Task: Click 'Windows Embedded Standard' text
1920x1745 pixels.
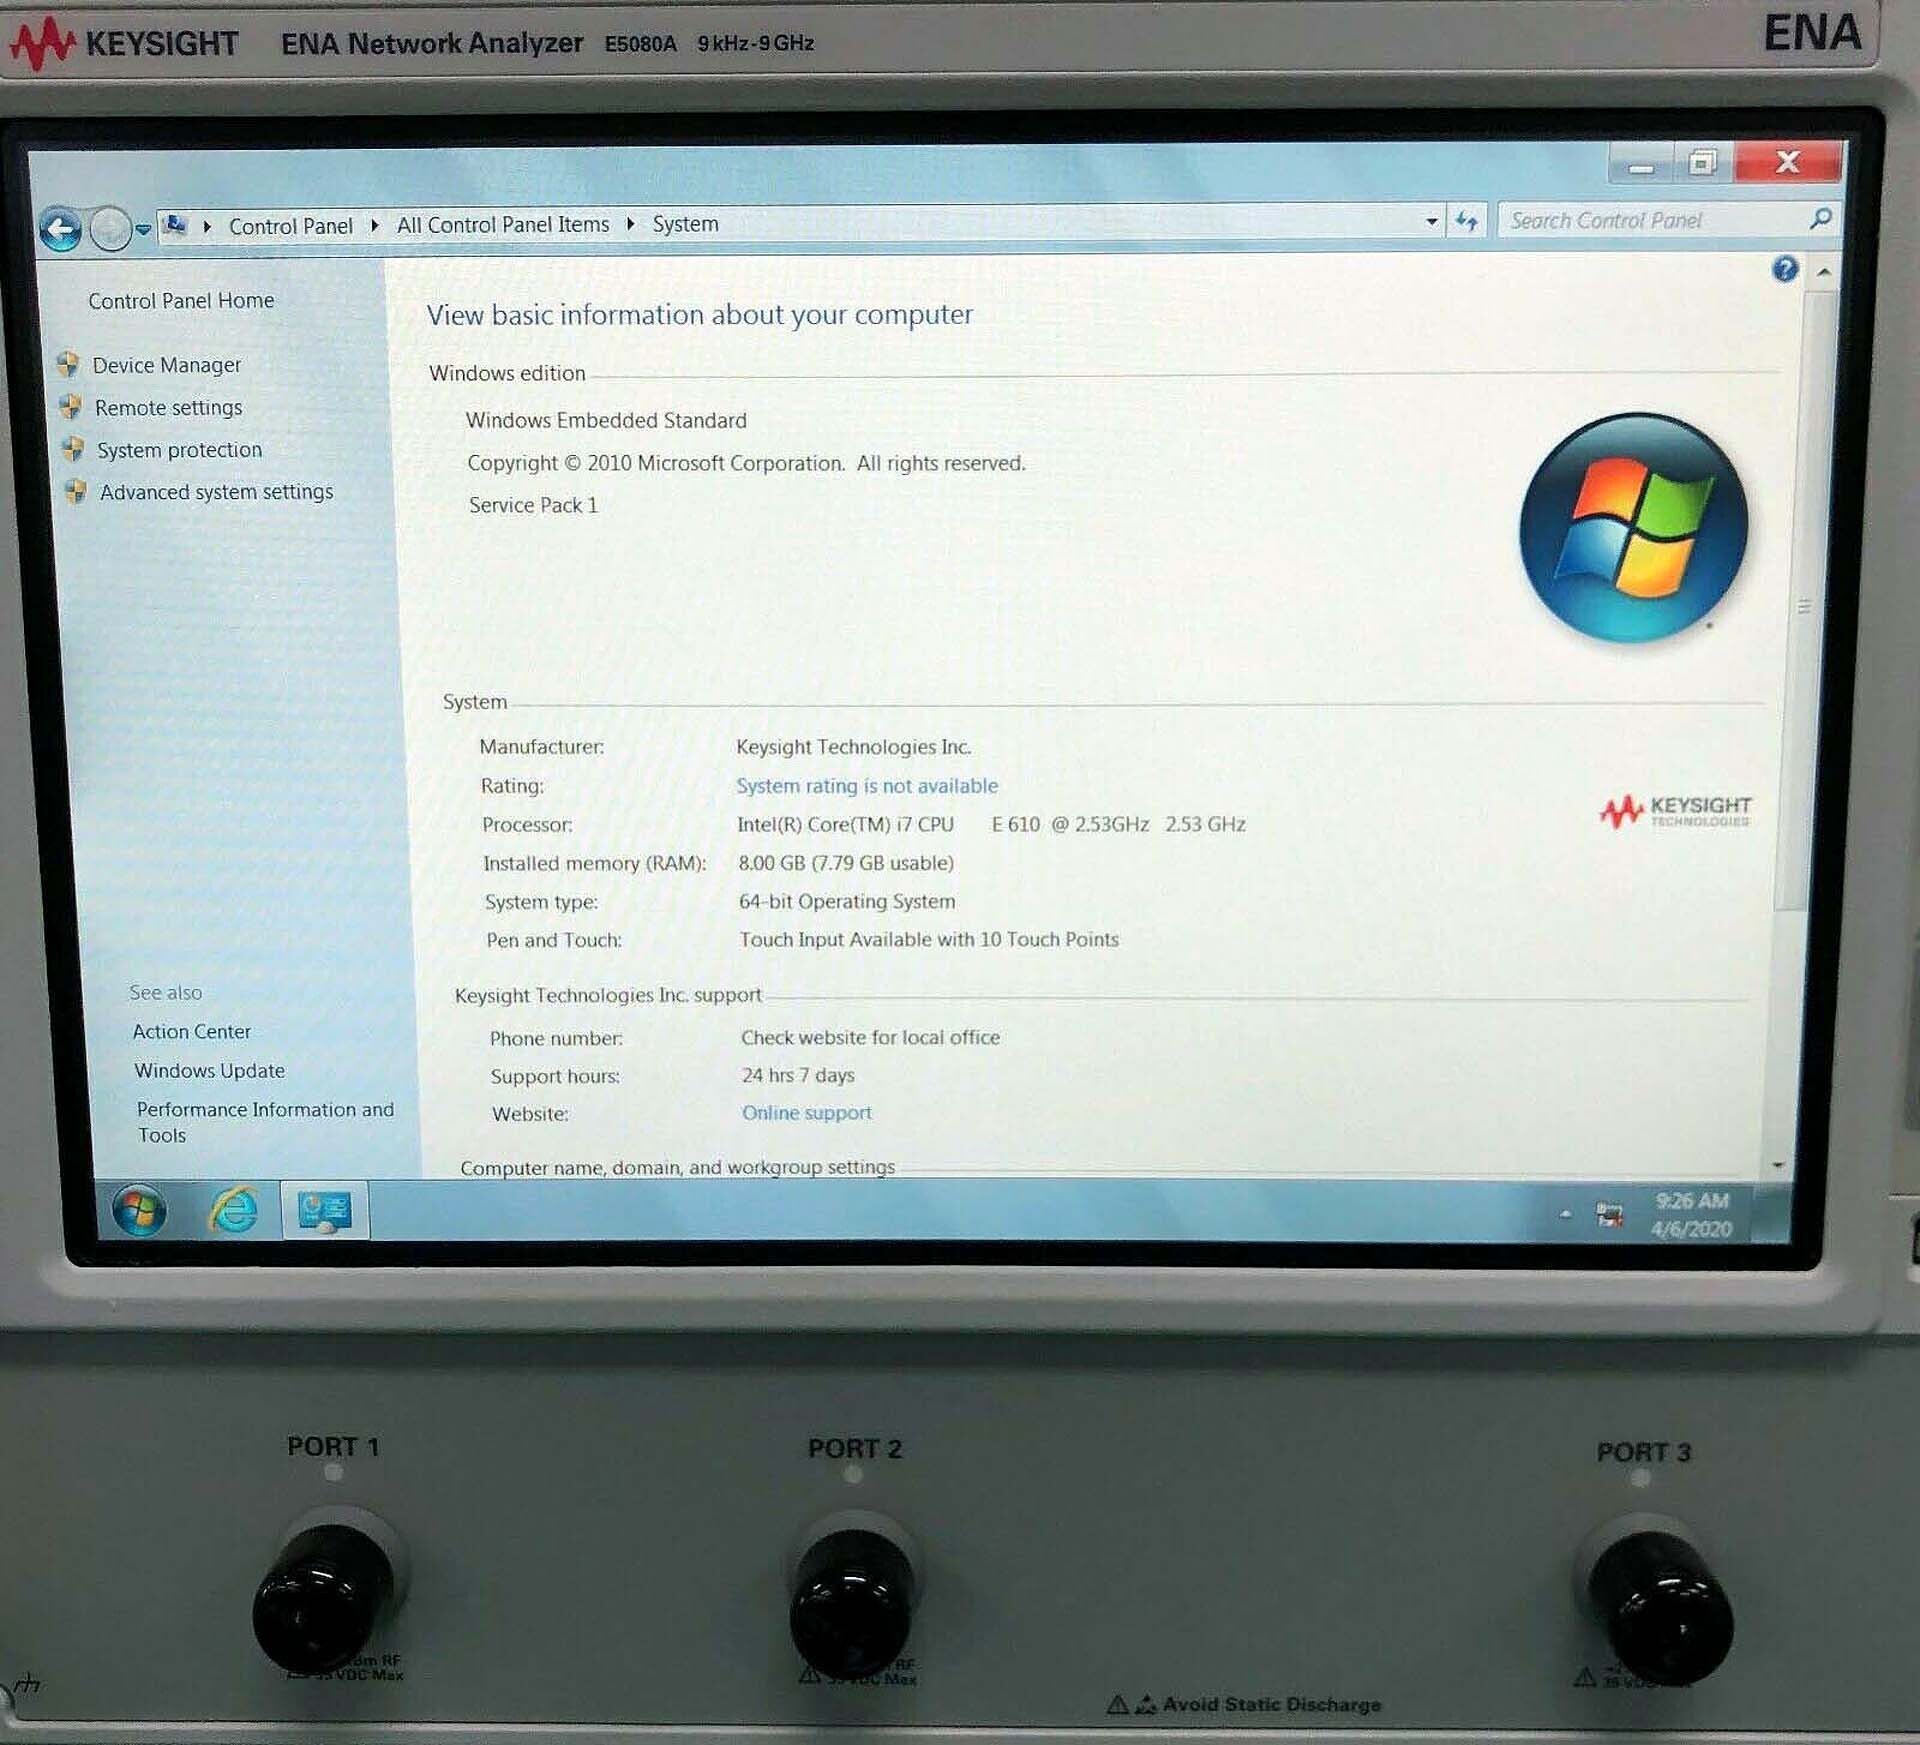Action: coord(606,420)
